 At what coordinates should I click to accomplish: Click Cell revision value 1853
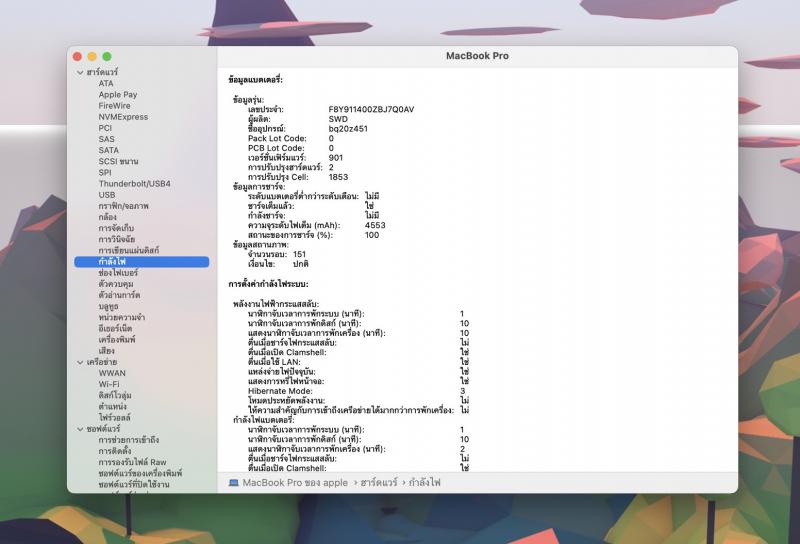tap(338, 177)
